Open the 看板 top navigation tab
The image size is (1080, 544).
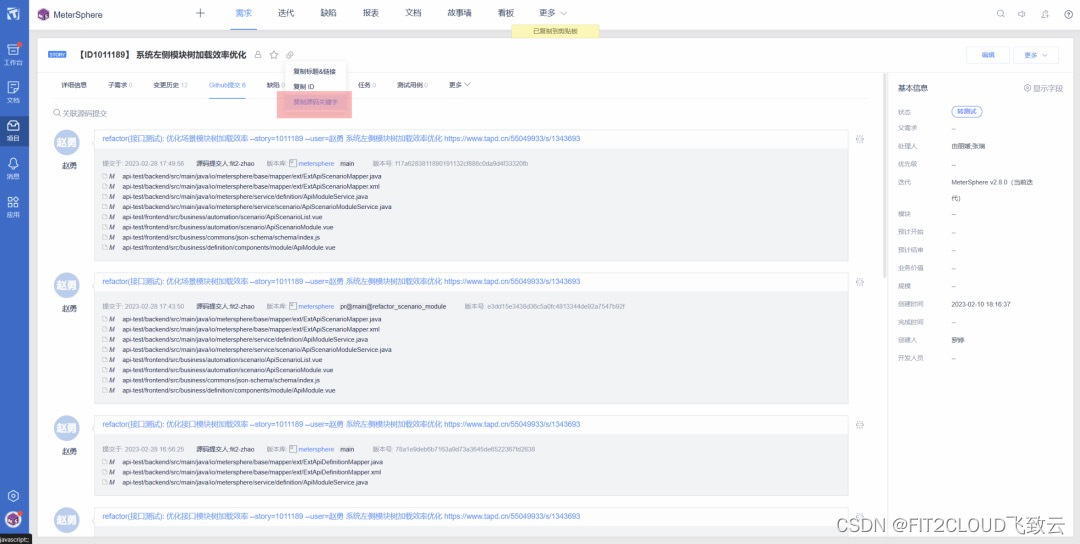(506, 13)
